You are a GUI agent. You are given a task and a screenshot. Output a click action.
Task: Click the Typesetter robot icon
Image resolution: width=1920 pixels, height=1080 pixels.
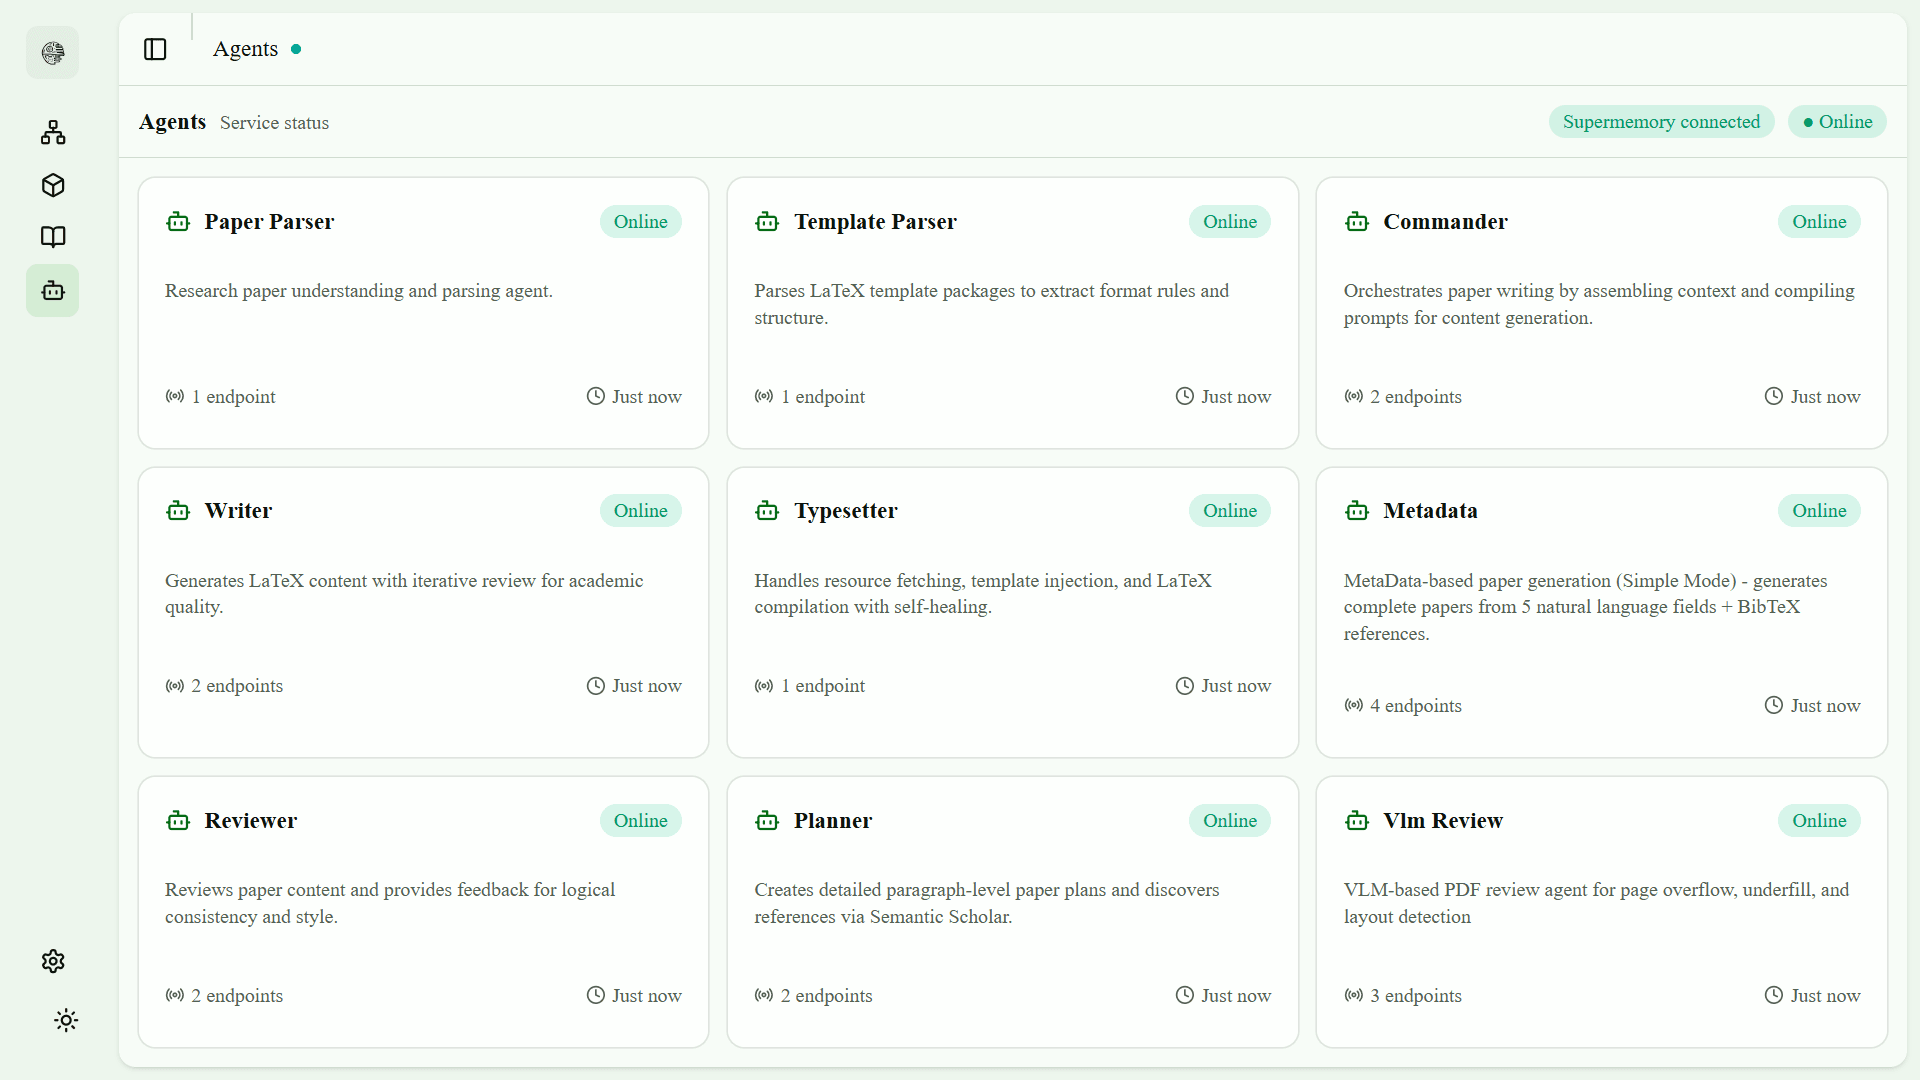coord(767,511)
